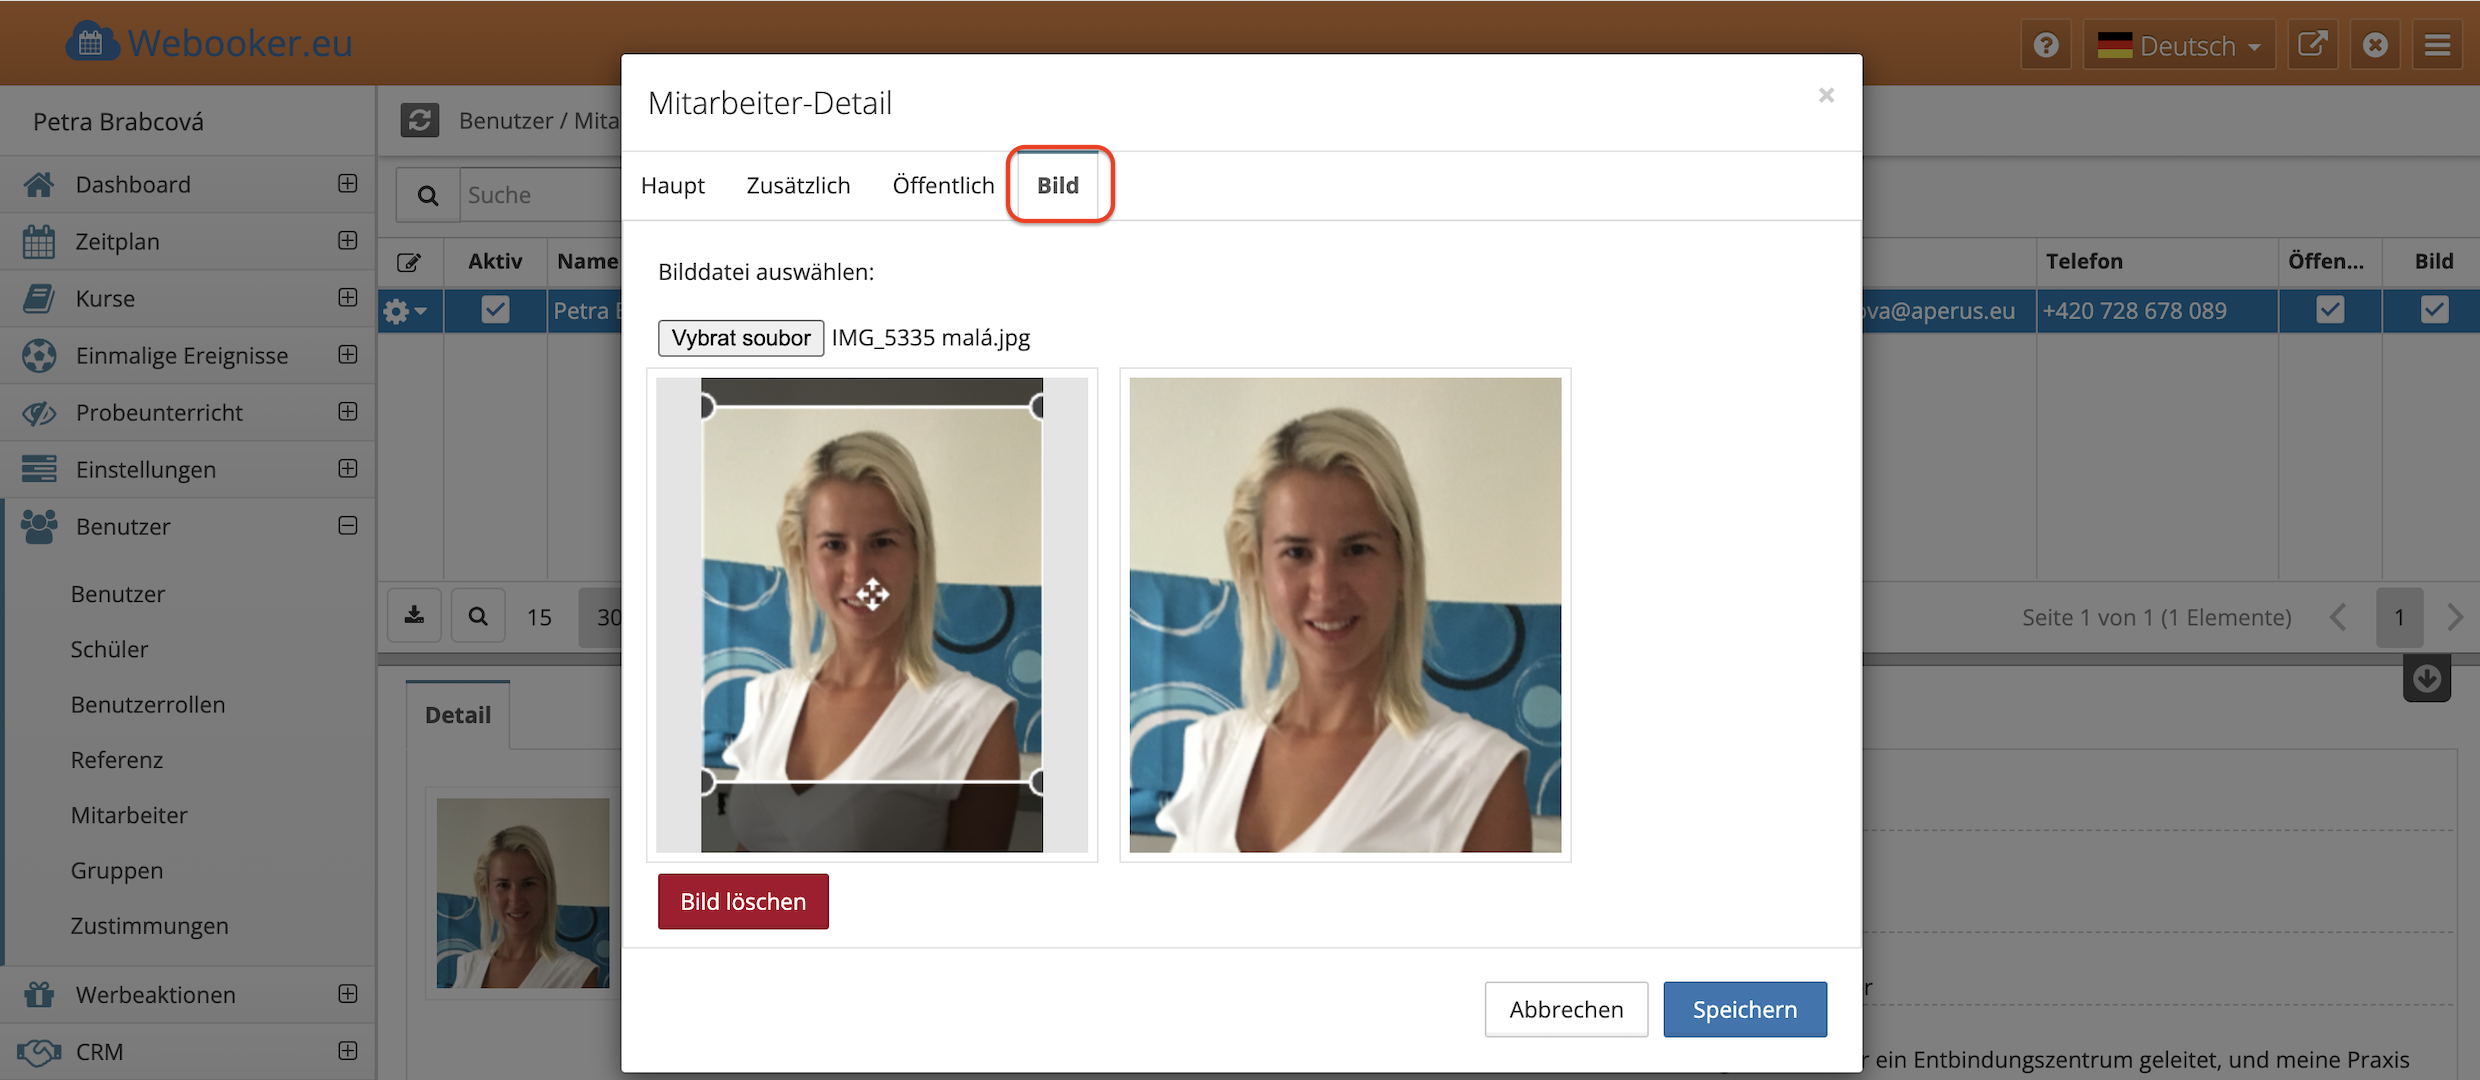Image resolution: width=2480 pixels, height=1080 pixels.
Task: Click the magnifier icon in the pagination bar
Action: 478,616
